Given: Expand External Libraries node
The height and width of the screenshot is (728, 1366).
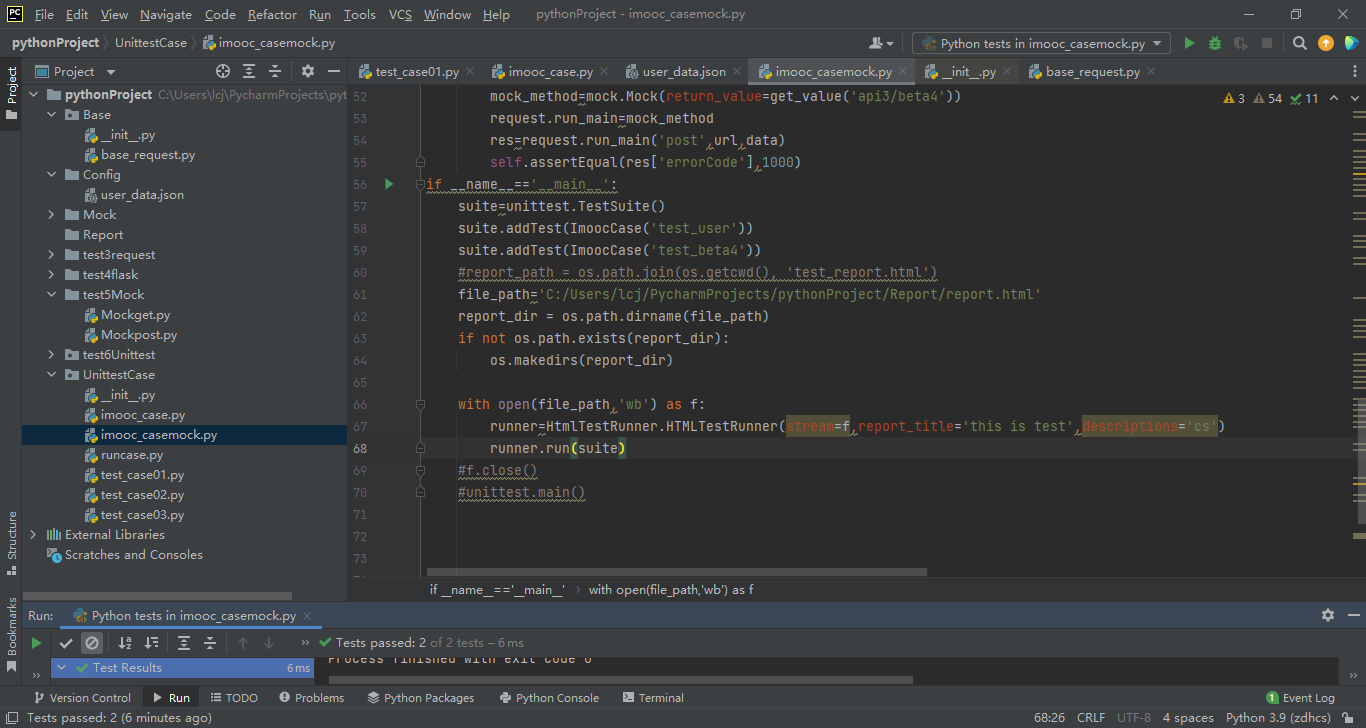Looking at the screenshot, I should click(33, 534).
